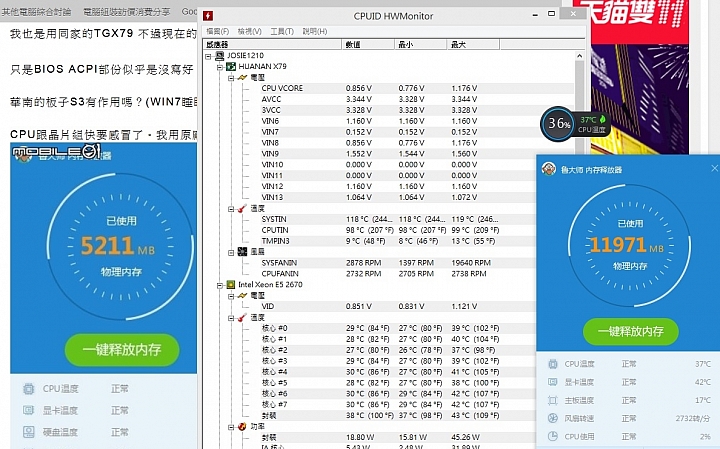The image size is (720, 449).
Task: Click 一键释放内存 in the left panel
Action: coord(122,350)
